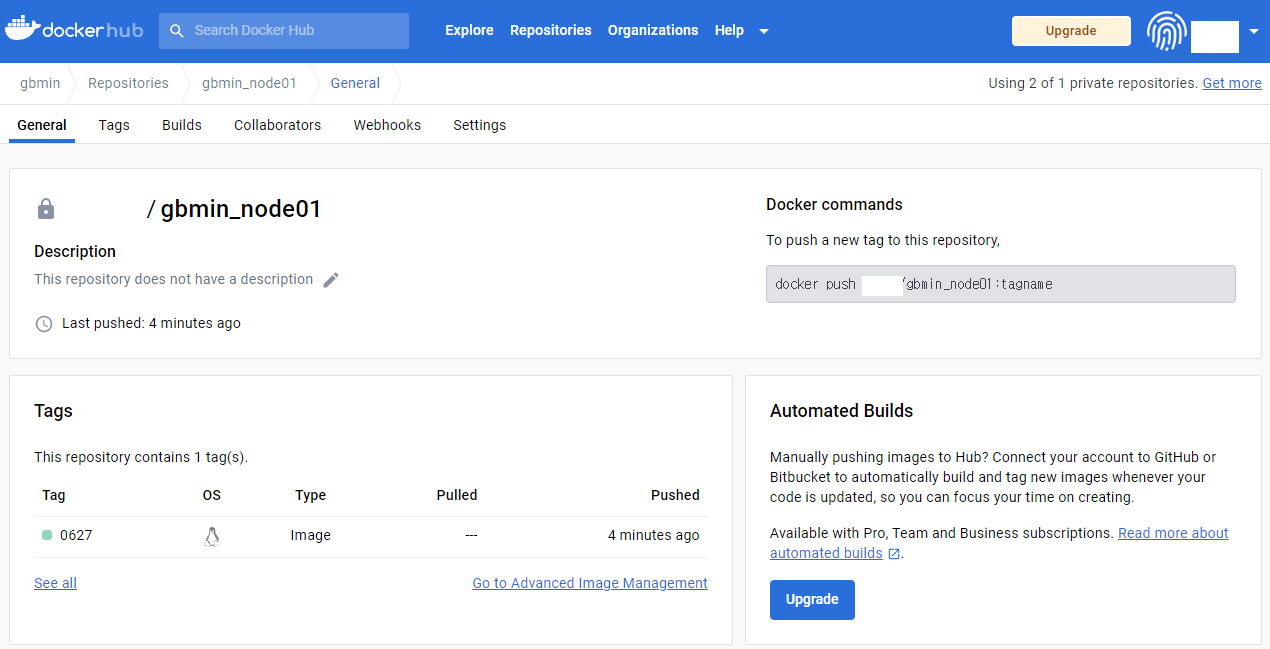Click the OS column header
The height and width of the screenshot is (649, 1270).
(x=211, y=495)
